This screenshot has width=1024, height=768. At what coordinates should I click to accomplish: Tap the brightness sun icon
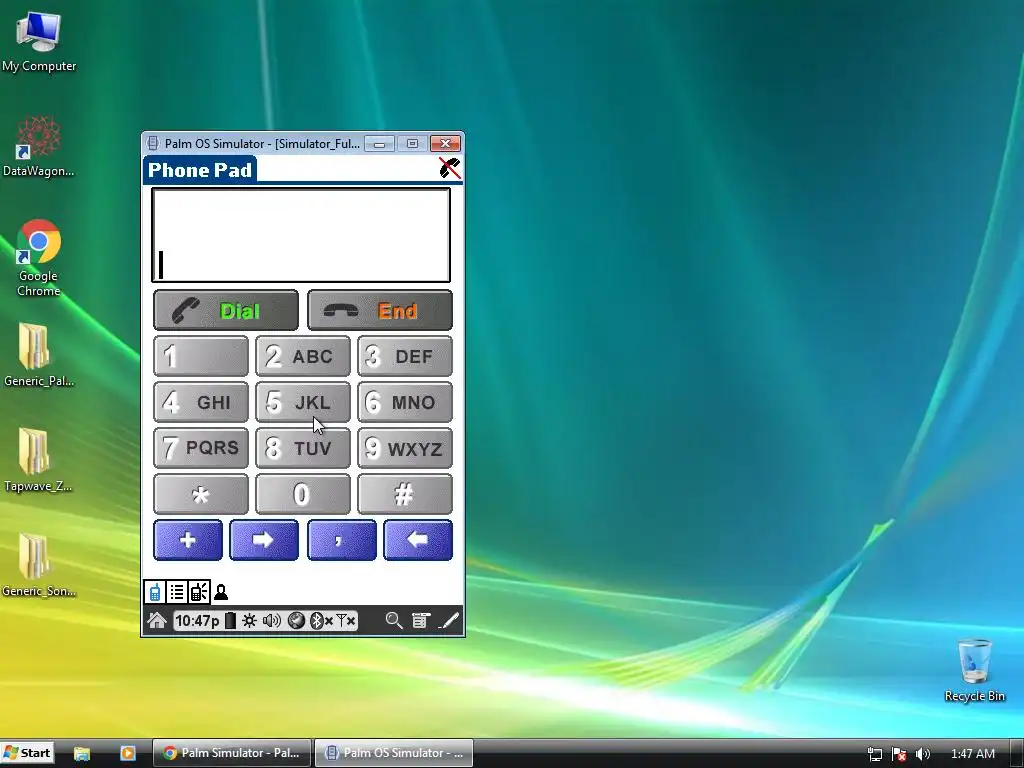tap(249, 620)
